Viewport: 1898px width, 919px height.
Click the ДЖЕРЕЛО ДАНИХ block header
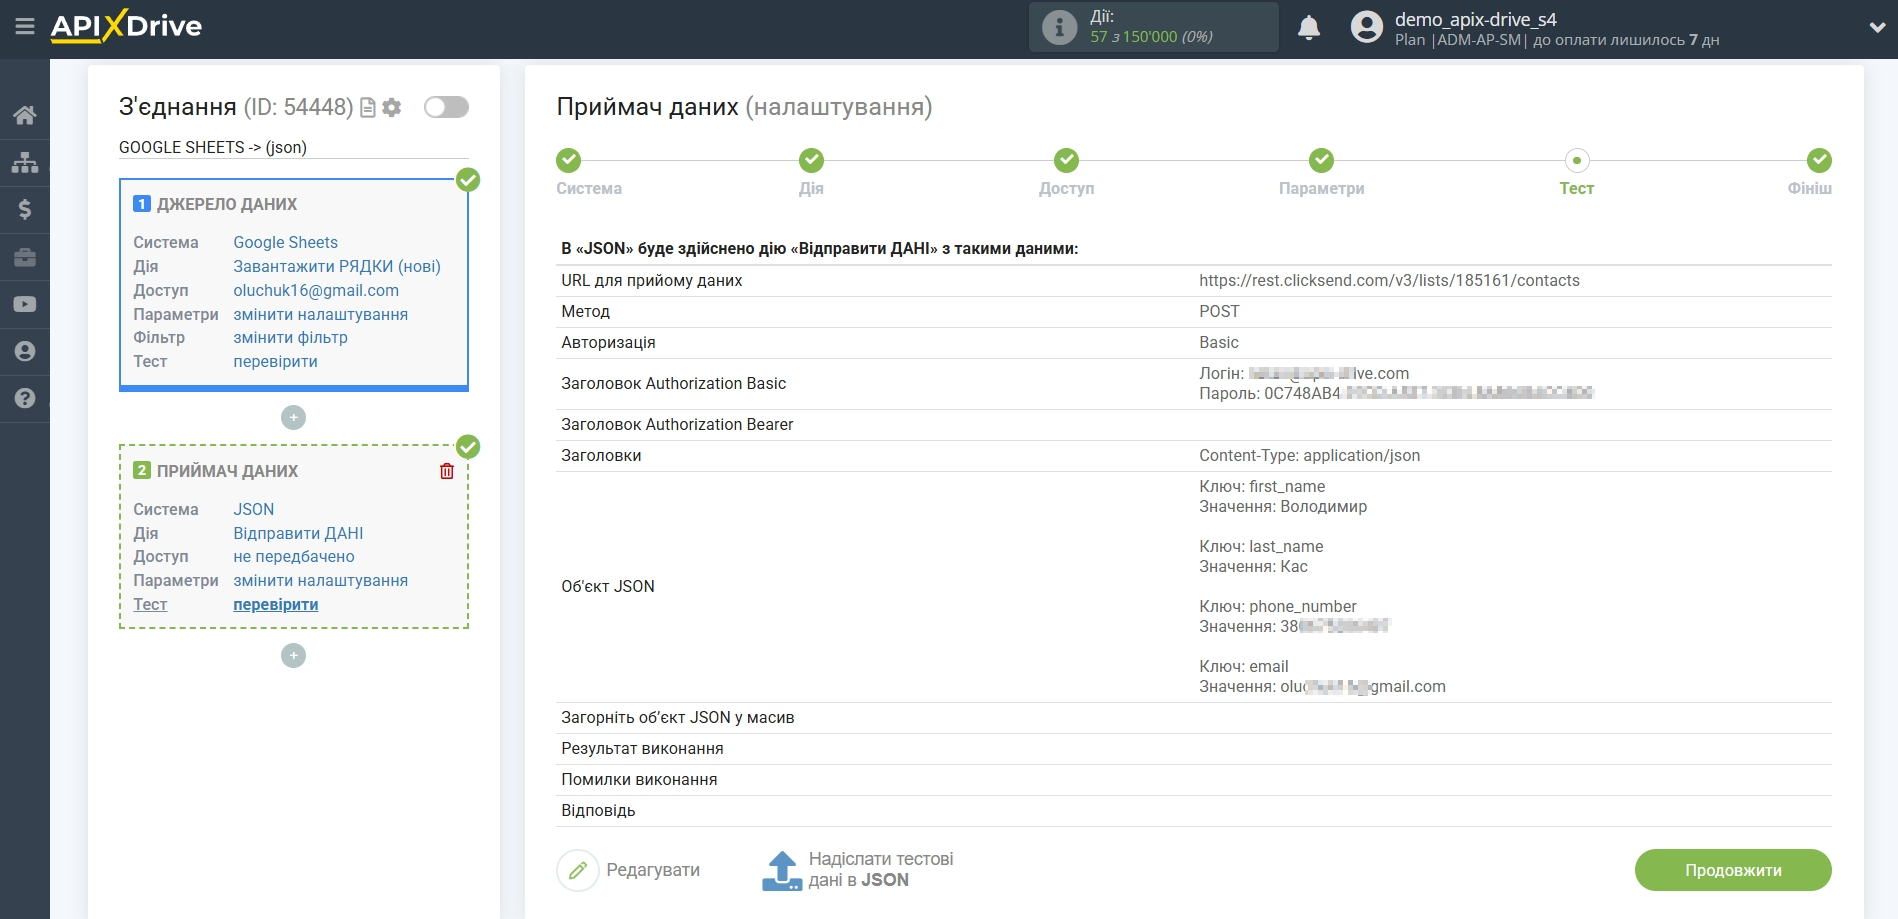pyautogui.click(x=227, y=204)
